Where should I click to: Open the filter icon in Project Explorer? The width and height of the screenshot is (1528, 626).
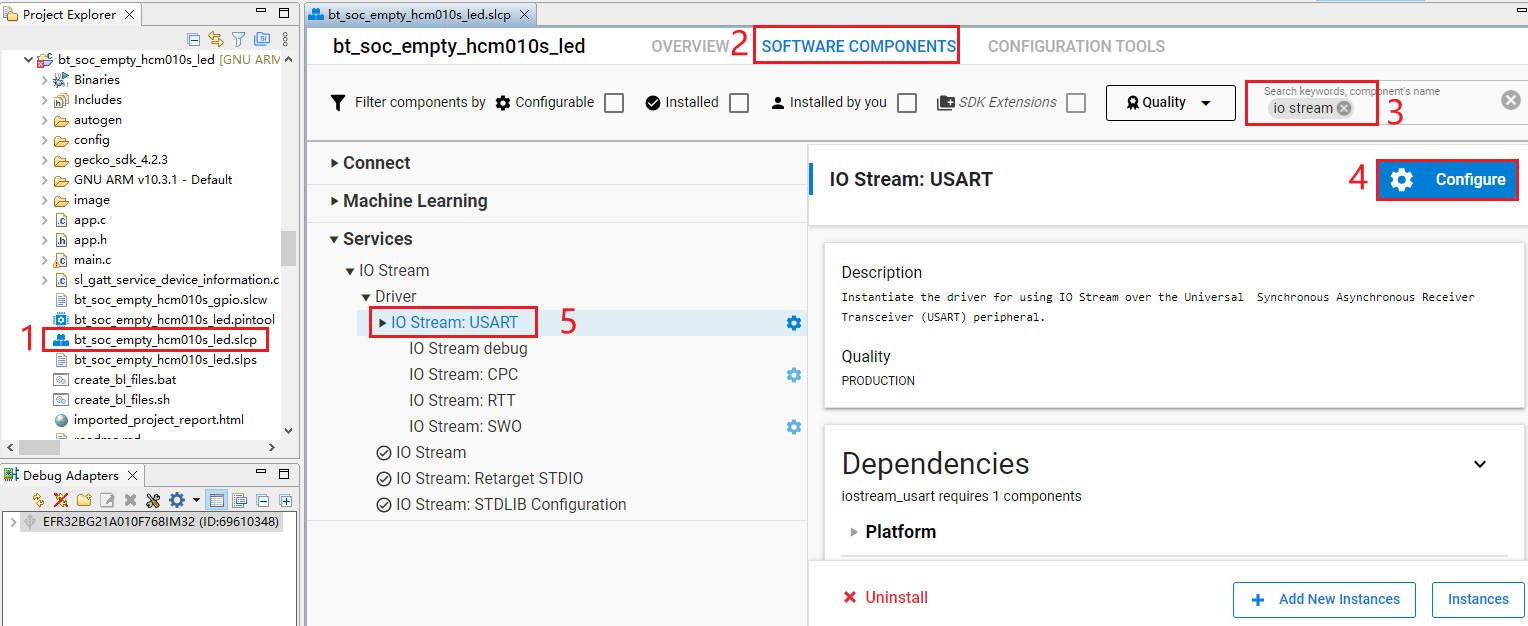(x=239, y=38)
